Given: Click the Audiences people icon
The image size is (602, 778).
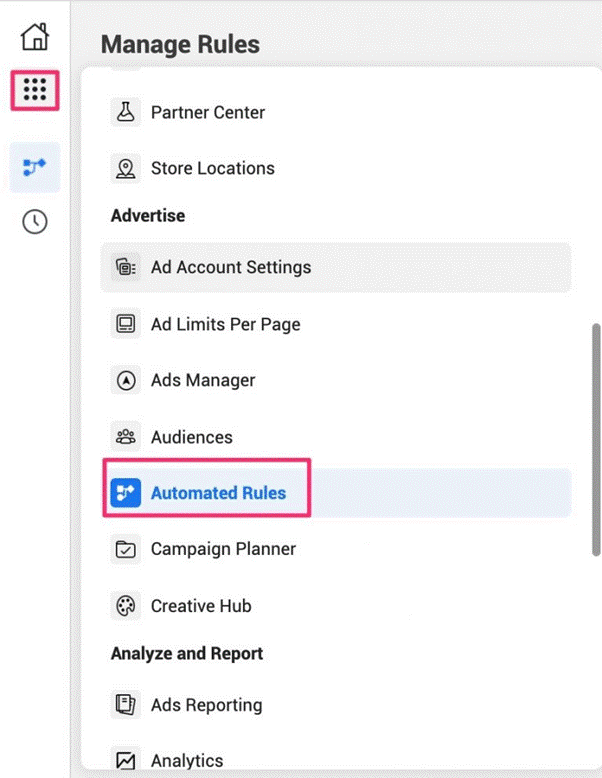Looking at the screenshot, I should coord(126,437).
